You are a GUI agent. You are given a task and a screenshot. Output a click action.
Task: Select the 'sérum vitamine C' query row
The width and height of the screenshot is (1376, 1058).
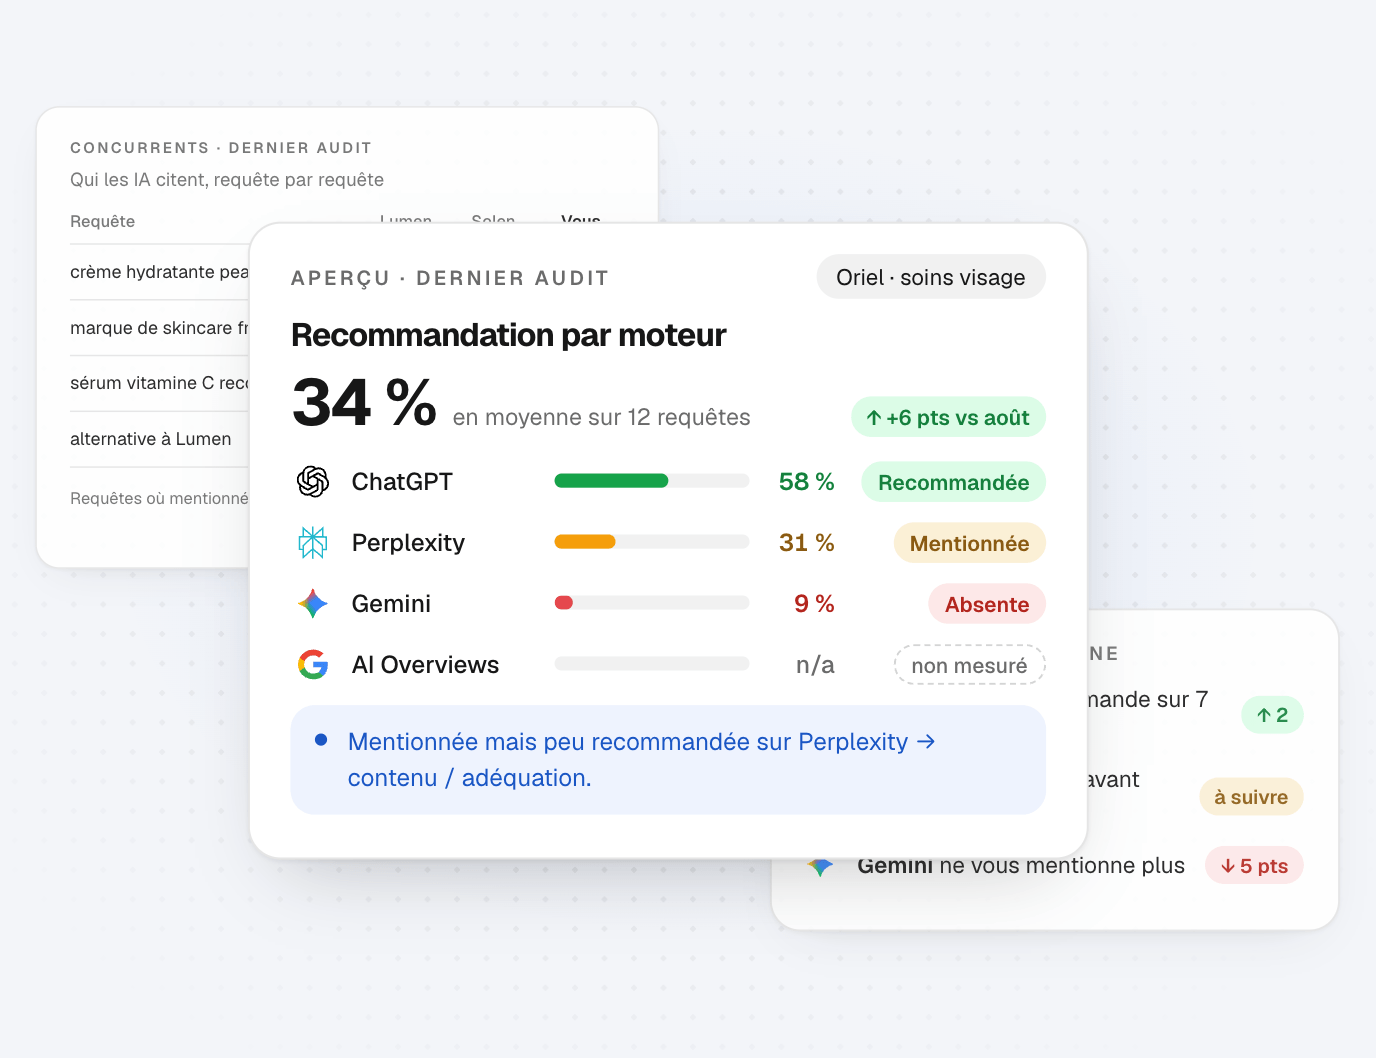[159, 383]
